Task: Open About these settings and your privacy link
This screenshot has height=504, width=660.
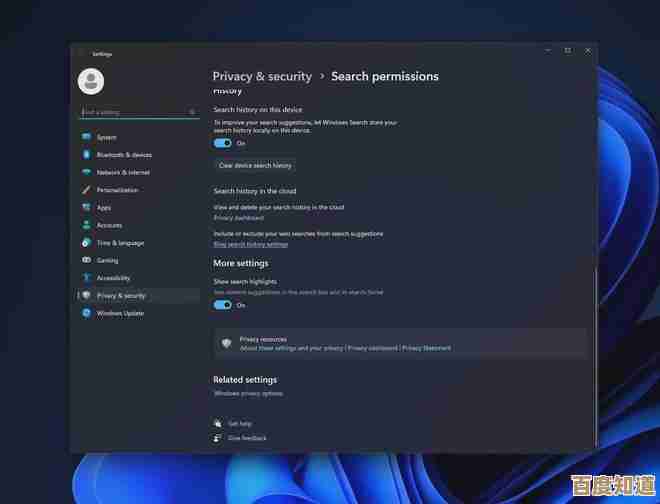Action: tap(291, 348)
